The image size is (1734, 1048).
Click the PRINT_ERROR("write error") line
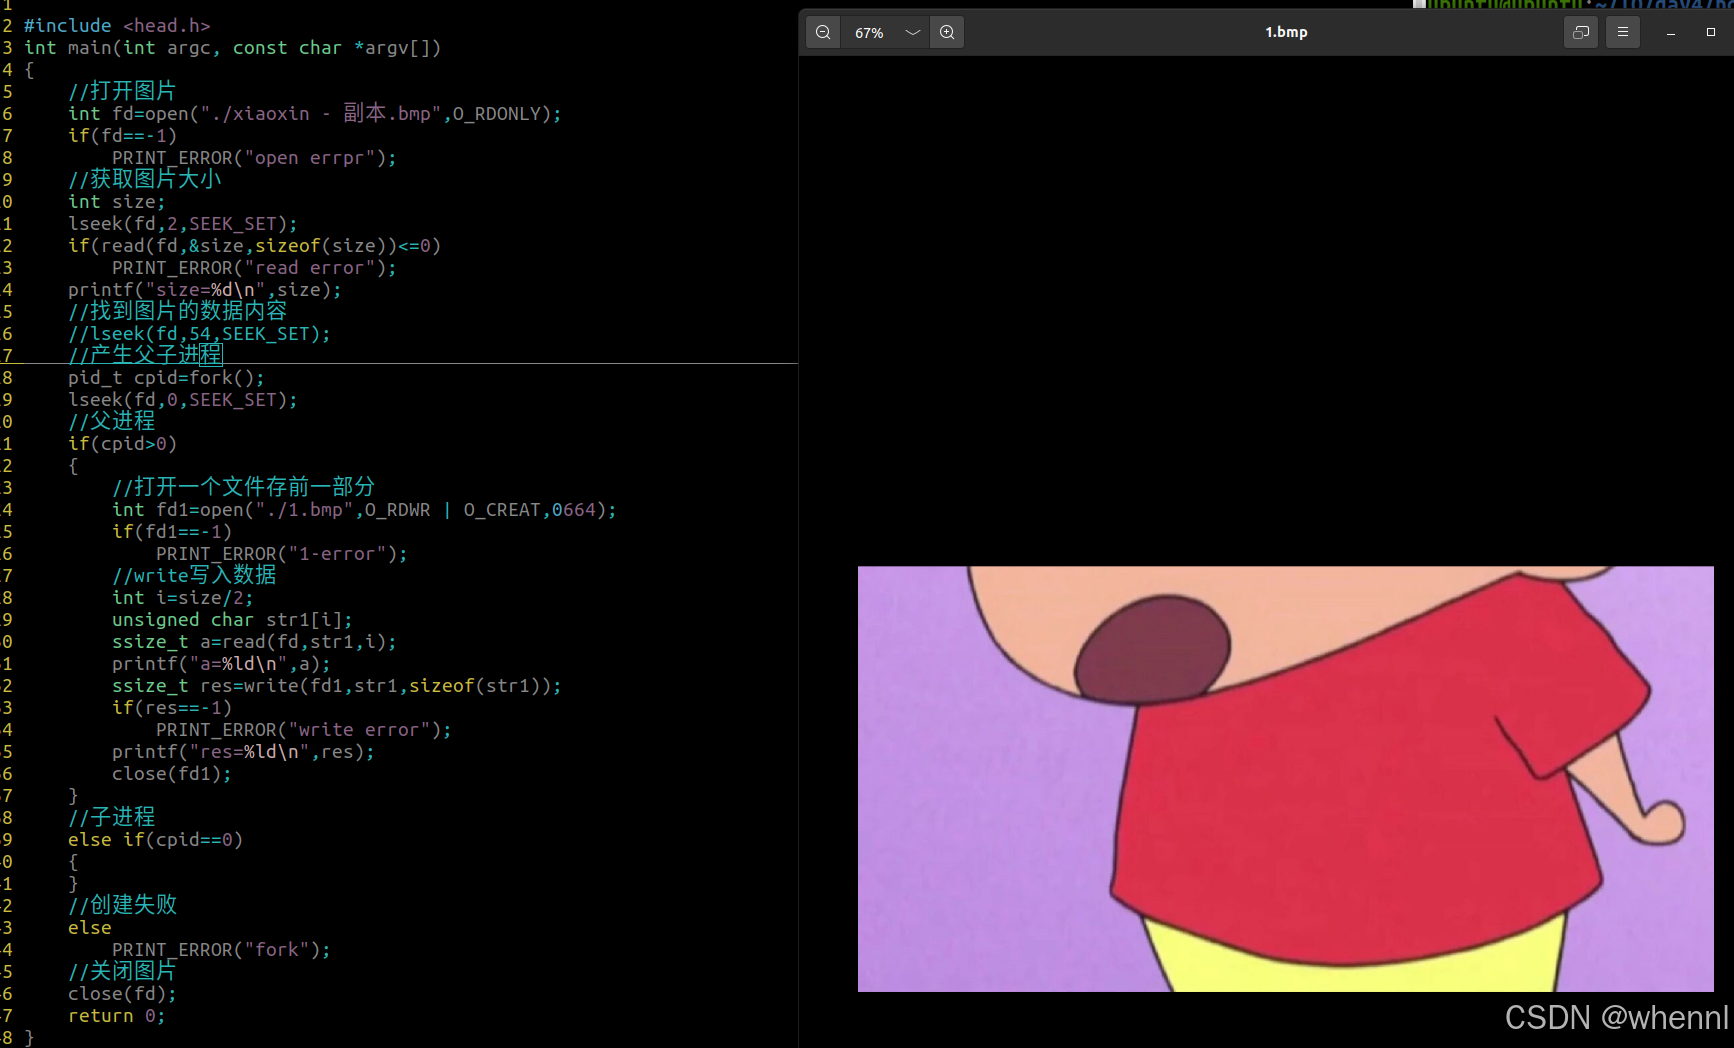303,729
